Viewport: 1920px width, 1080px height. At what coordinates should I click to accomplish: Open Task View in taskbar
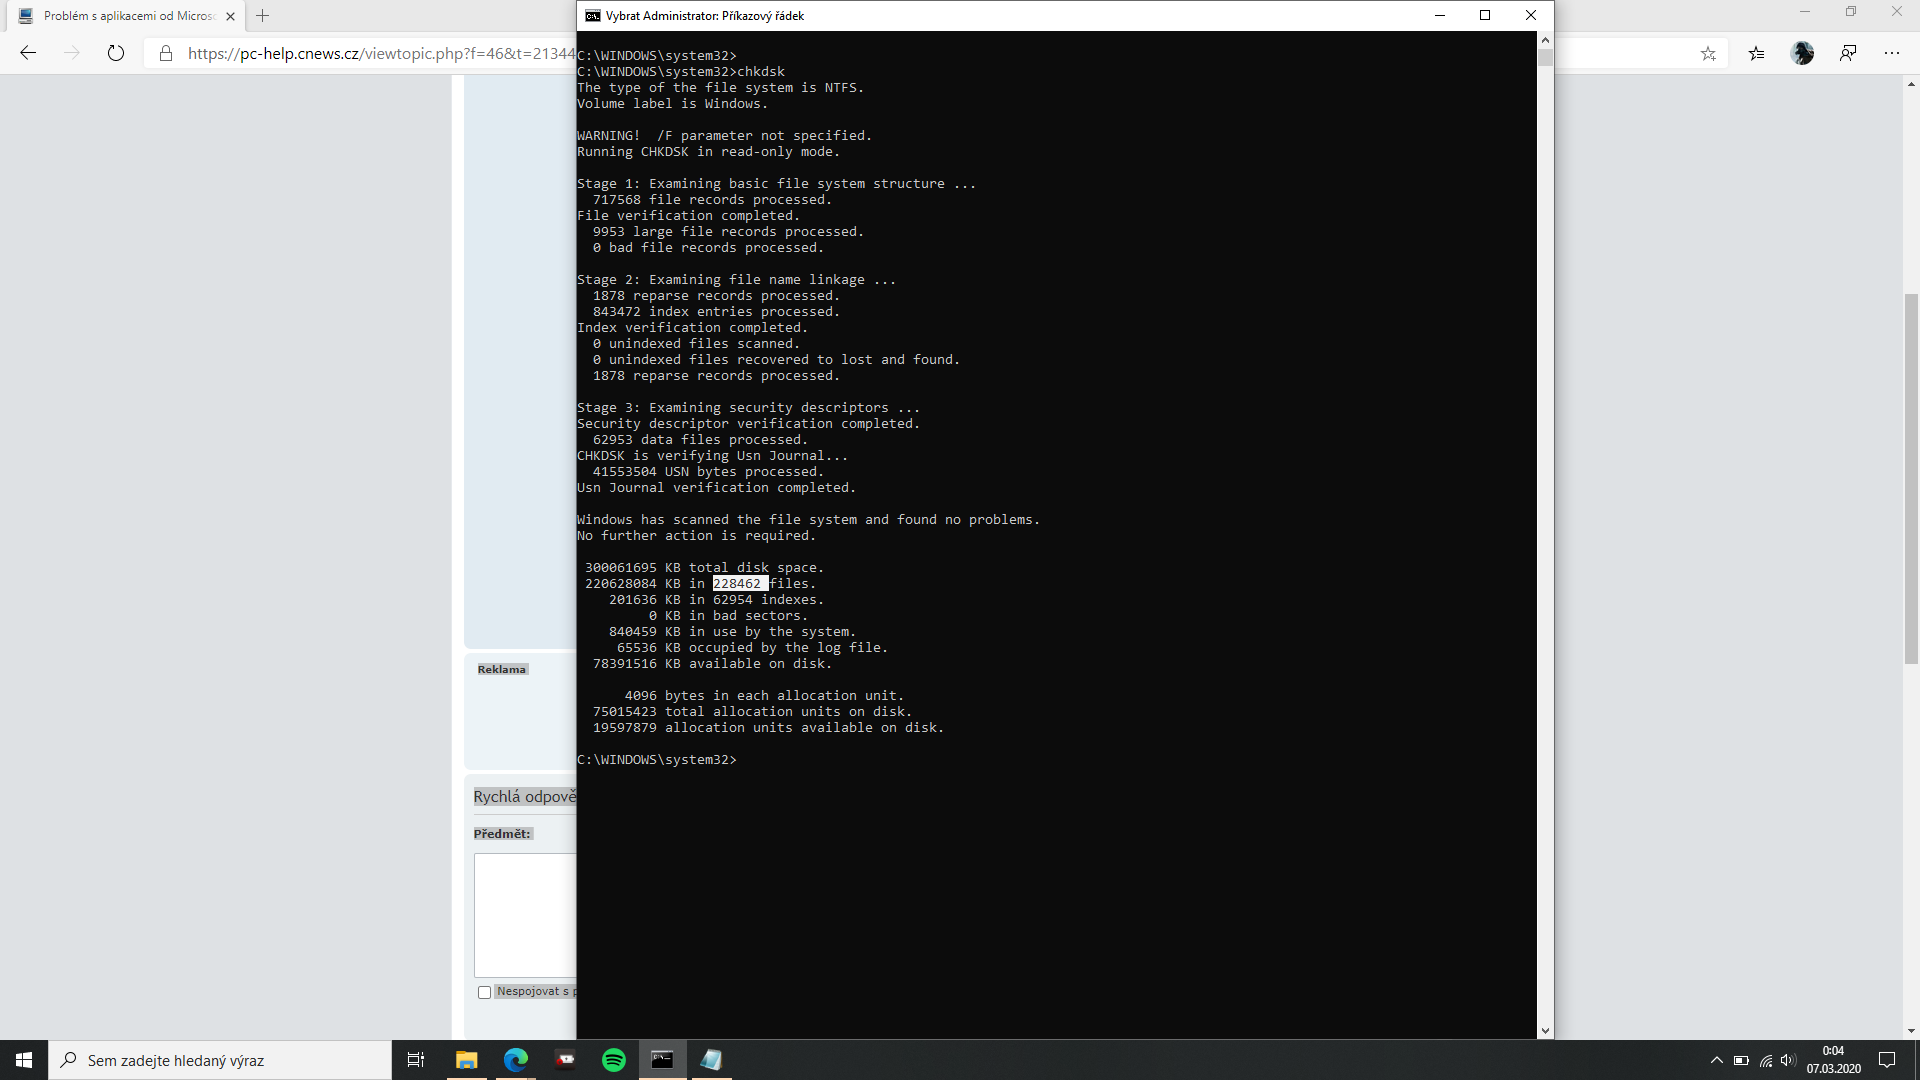click(416, 1060)
